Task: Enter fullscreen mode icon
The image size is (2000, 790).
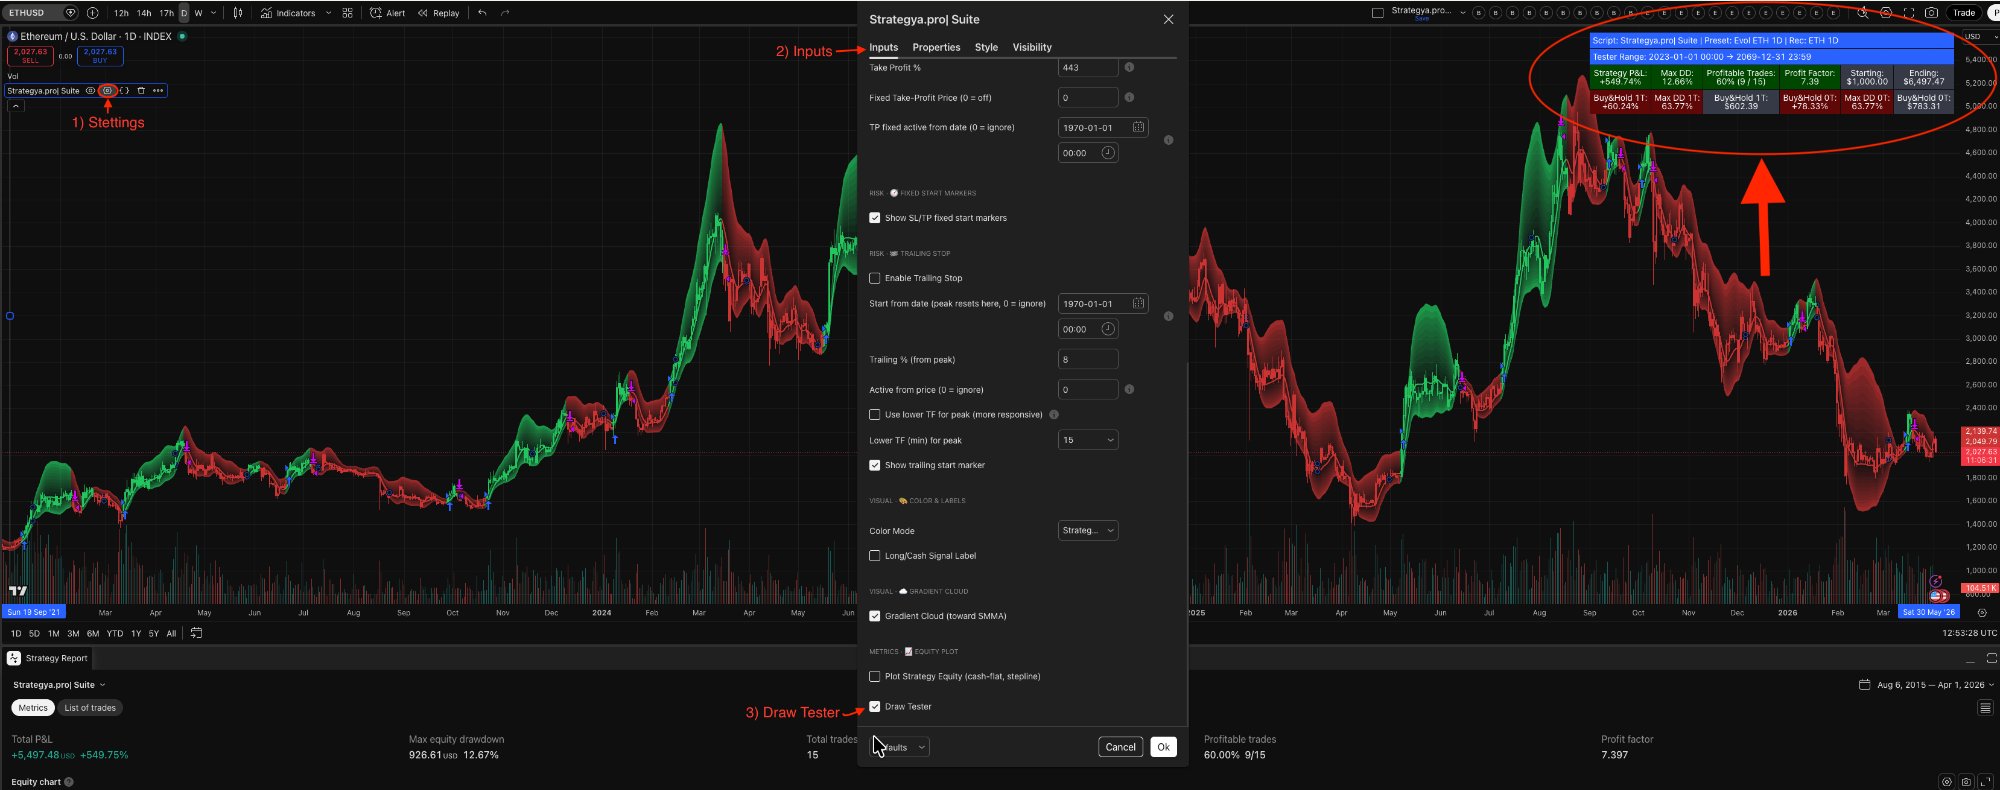Action: click(1909, 13)
